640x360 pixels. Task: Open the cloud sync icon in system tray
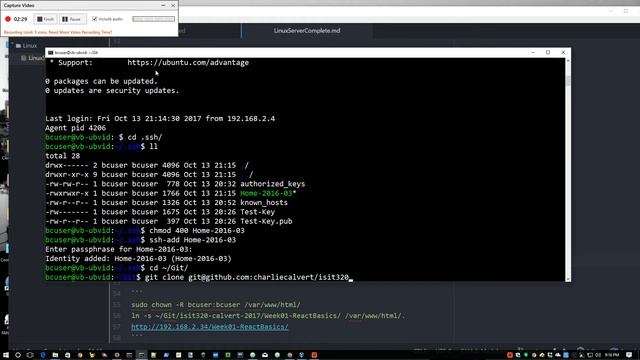[x=558, y=355]
